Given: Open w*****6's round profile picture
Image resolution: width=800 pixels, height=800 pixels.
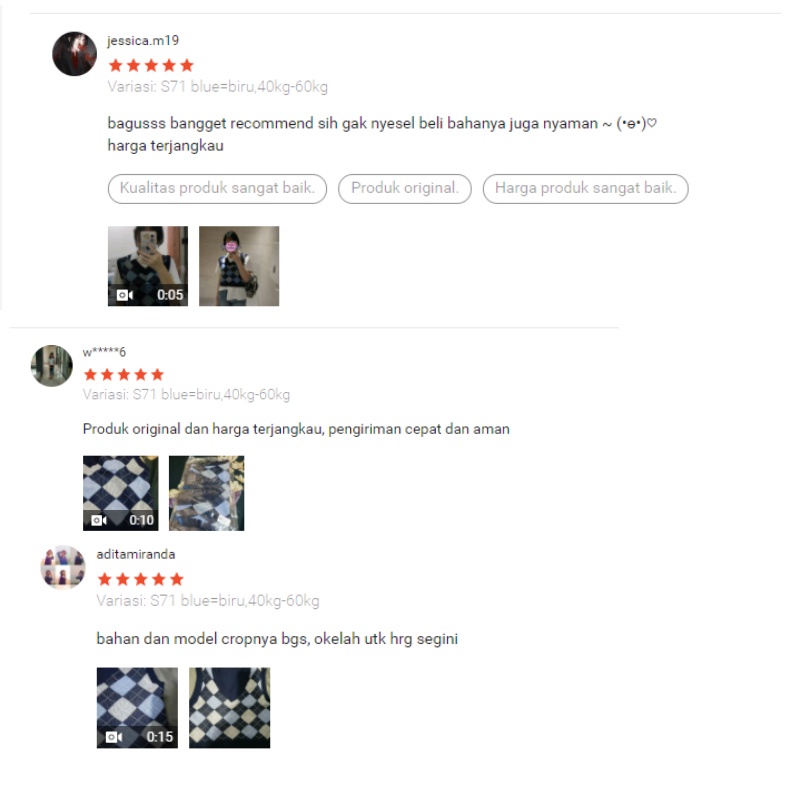Looking at the screenshot, I should [52, 366].
